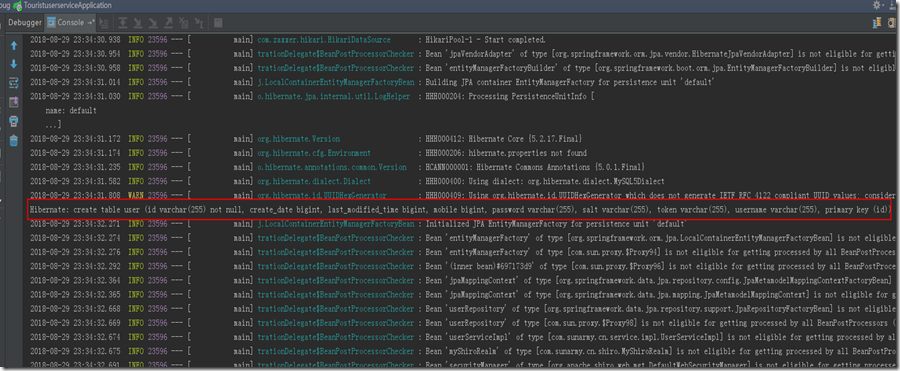The width and height of the screenshot is (900, 371).
Task: Click the message with com.sun.proxy.$Proxy98
Action: click(x=659, y=323)
